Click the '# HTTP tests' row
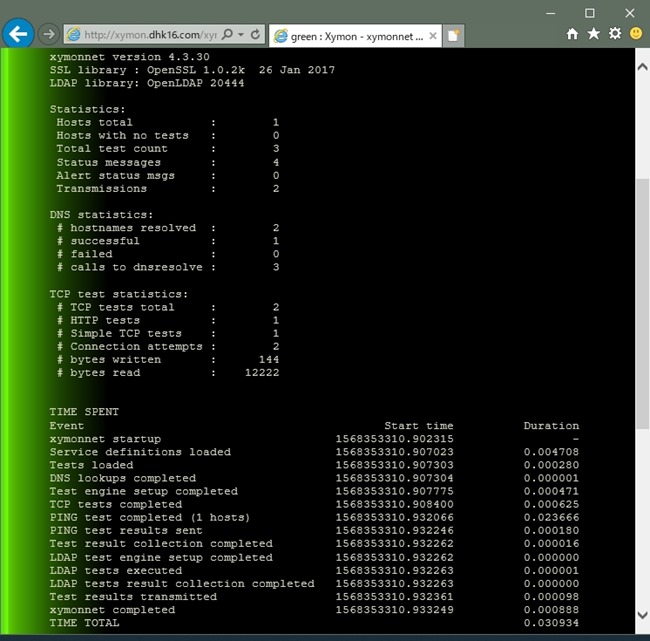 point(168,320)
